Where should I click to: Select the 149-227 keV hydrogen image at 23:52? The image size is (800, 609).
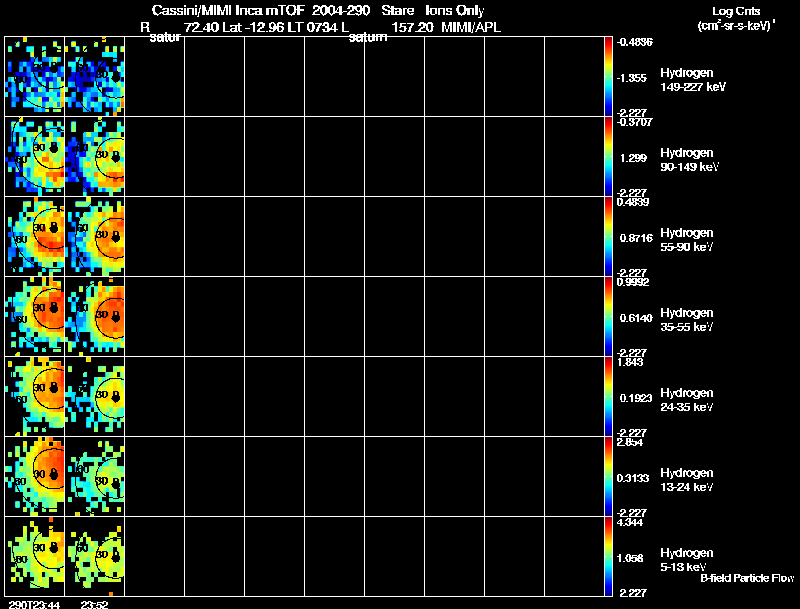95,77
